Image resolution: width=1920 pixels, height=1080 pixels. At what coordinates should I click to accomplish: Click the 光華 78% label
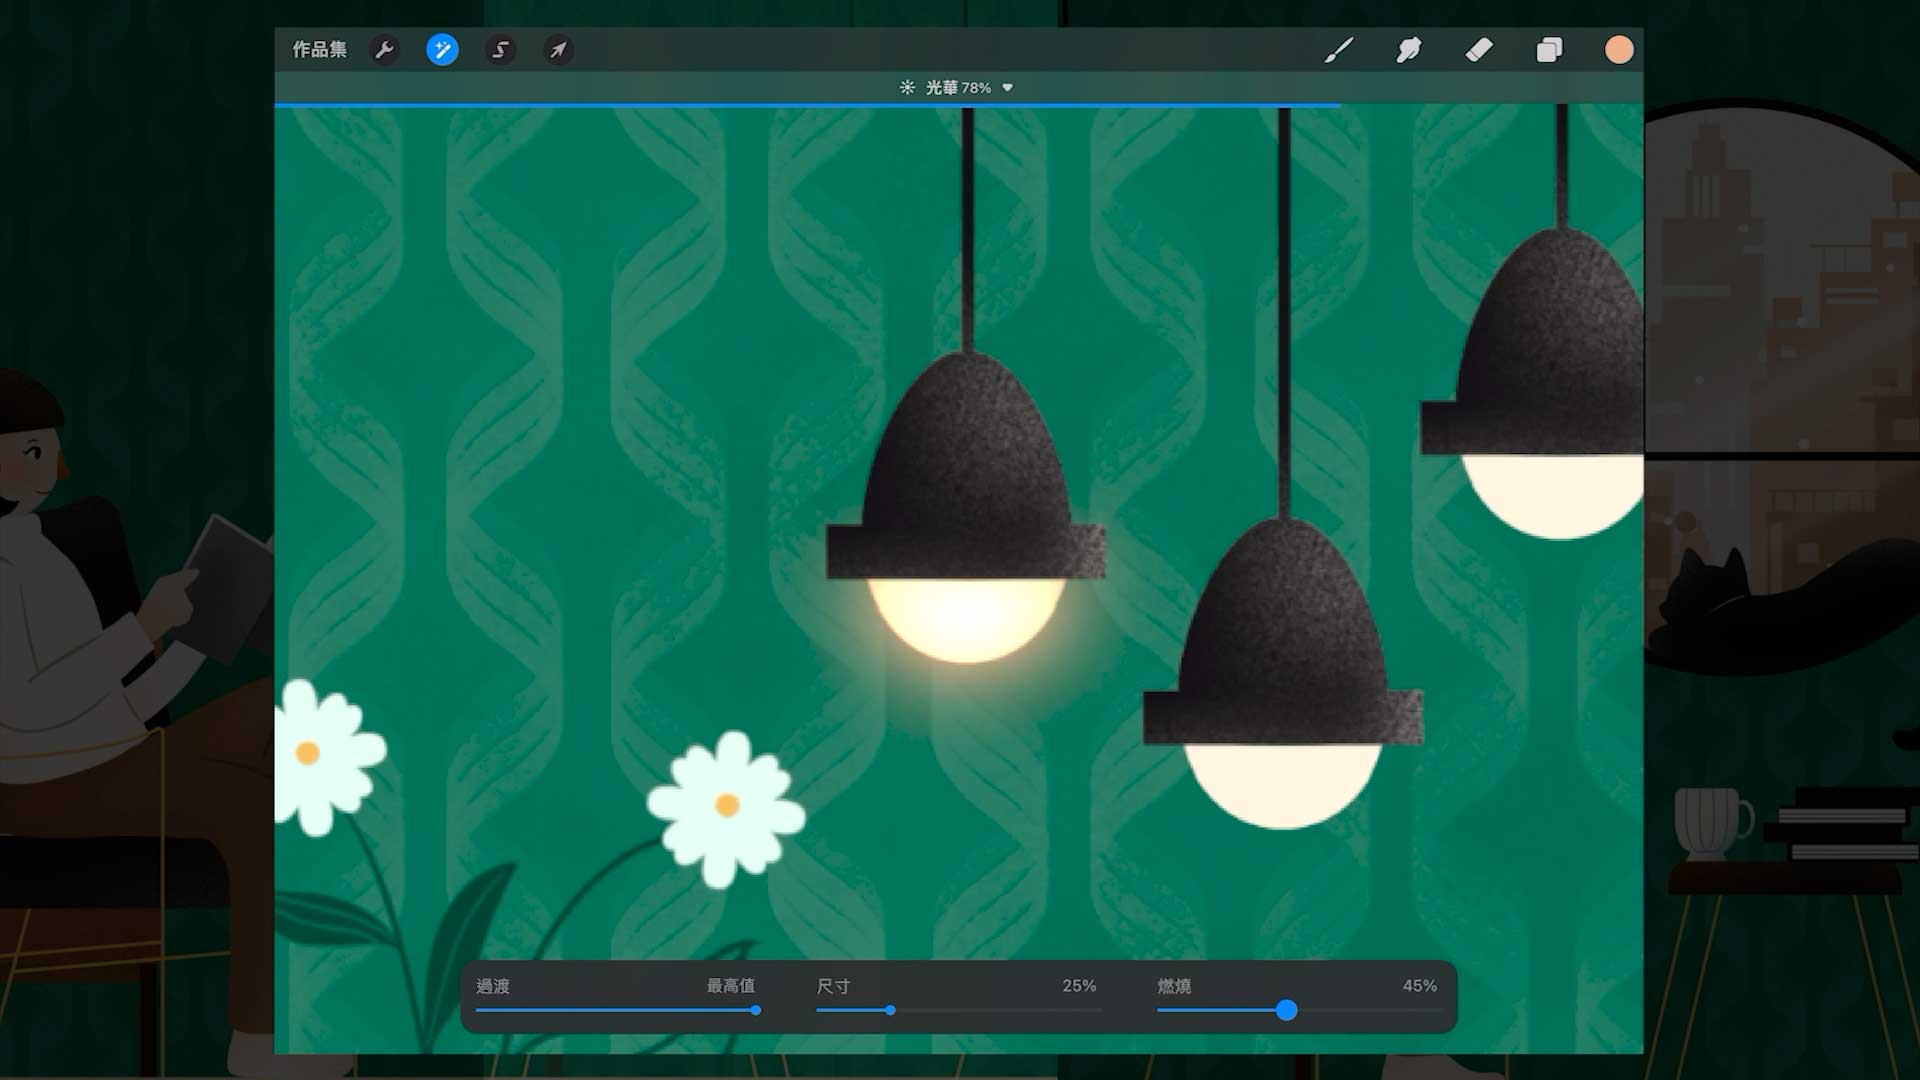958,88
